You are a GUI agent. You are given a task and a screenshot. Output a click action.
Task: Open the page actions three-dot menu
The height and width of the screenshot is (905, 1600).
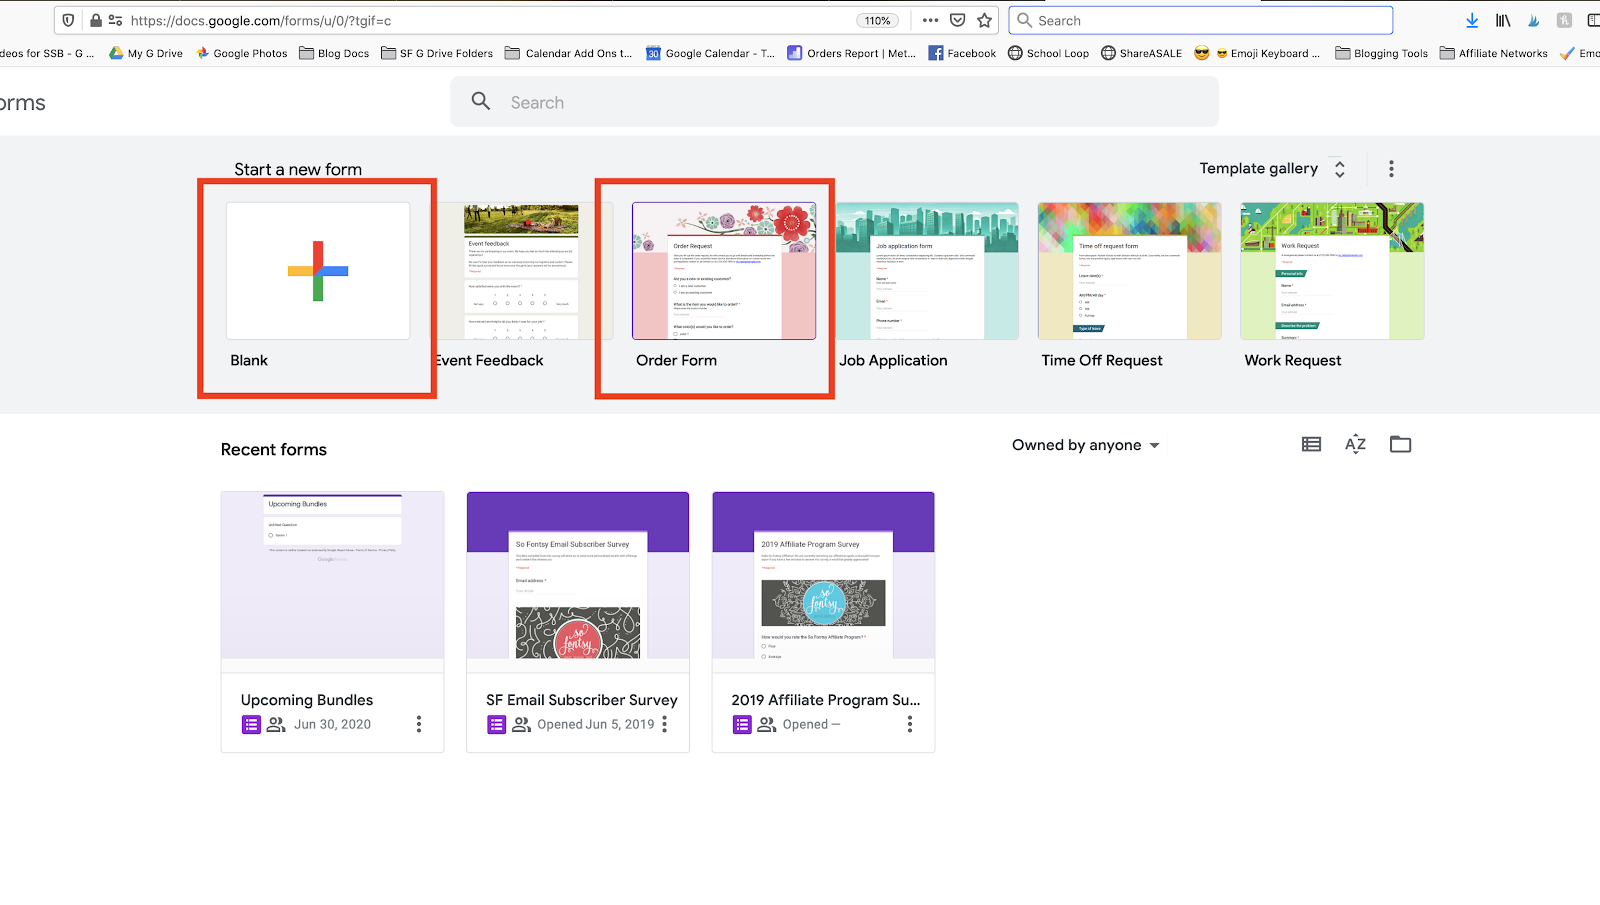click(x=930, y=20)
